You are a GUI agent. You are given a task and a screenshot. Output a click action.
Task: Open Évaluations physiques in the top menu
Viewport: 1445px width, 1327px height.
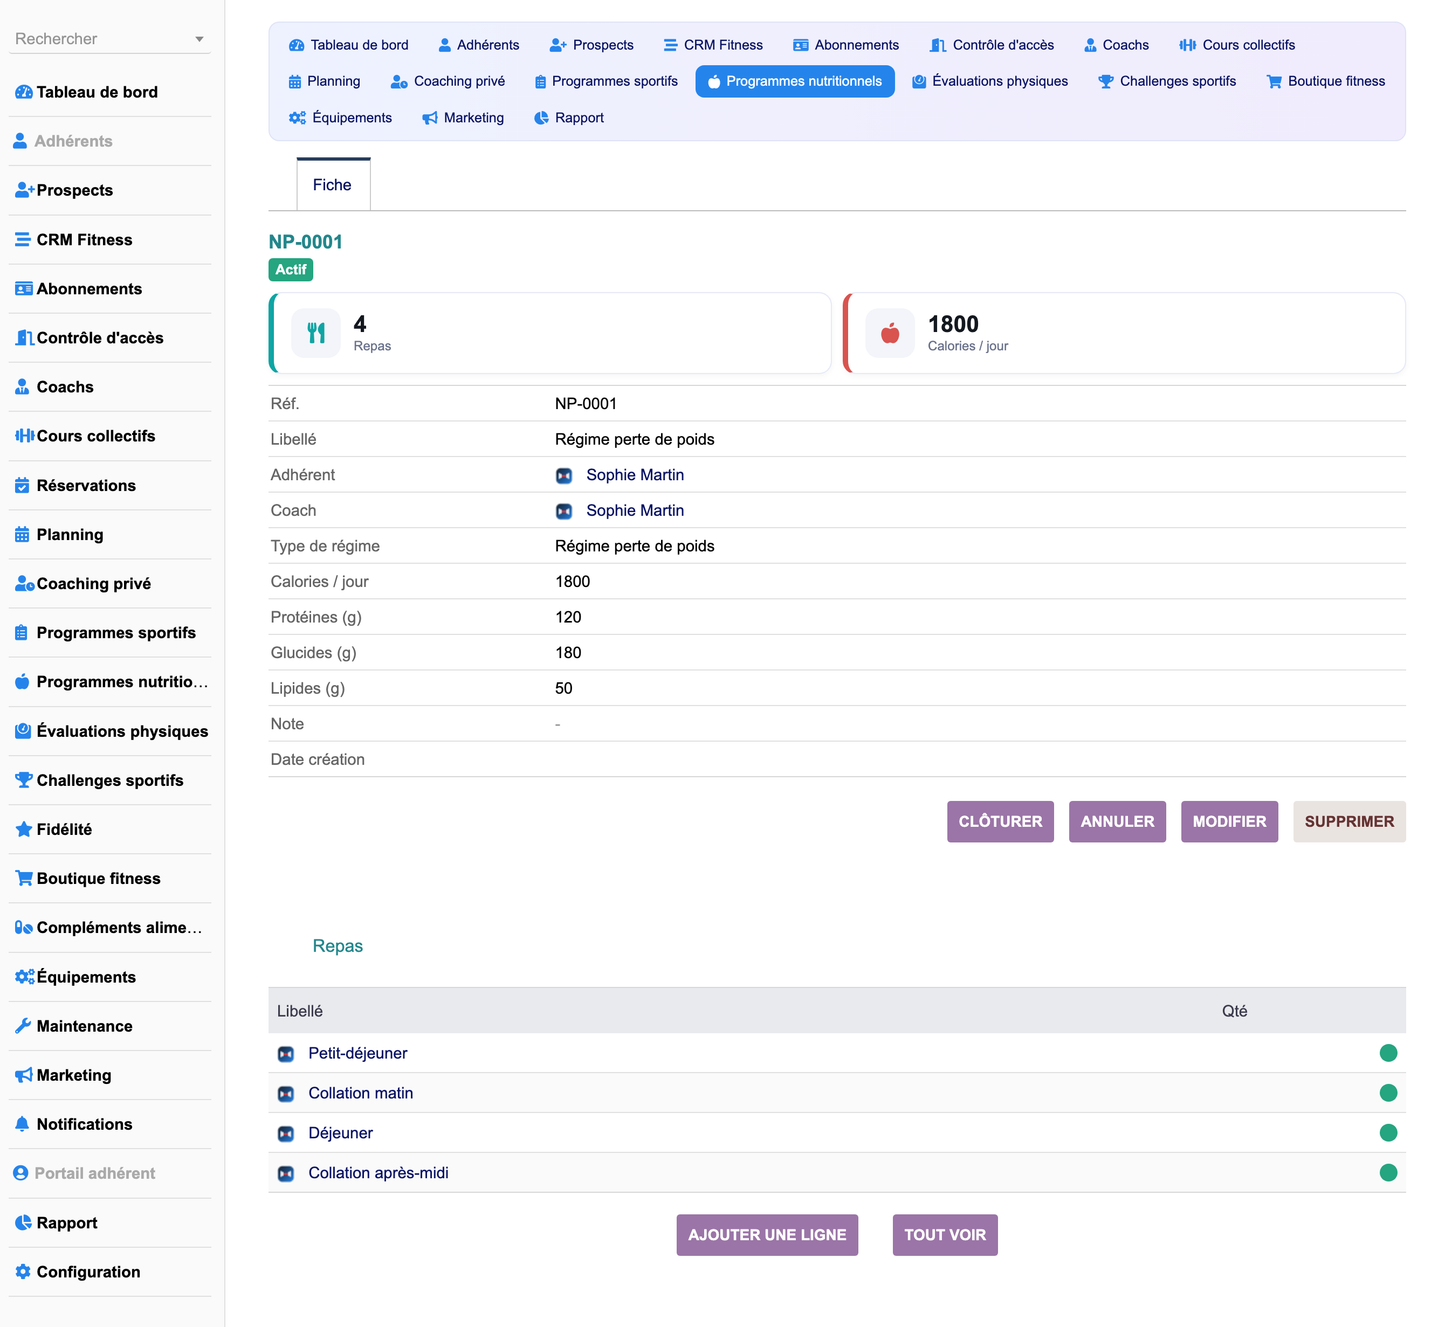click(x=990, y=82)
